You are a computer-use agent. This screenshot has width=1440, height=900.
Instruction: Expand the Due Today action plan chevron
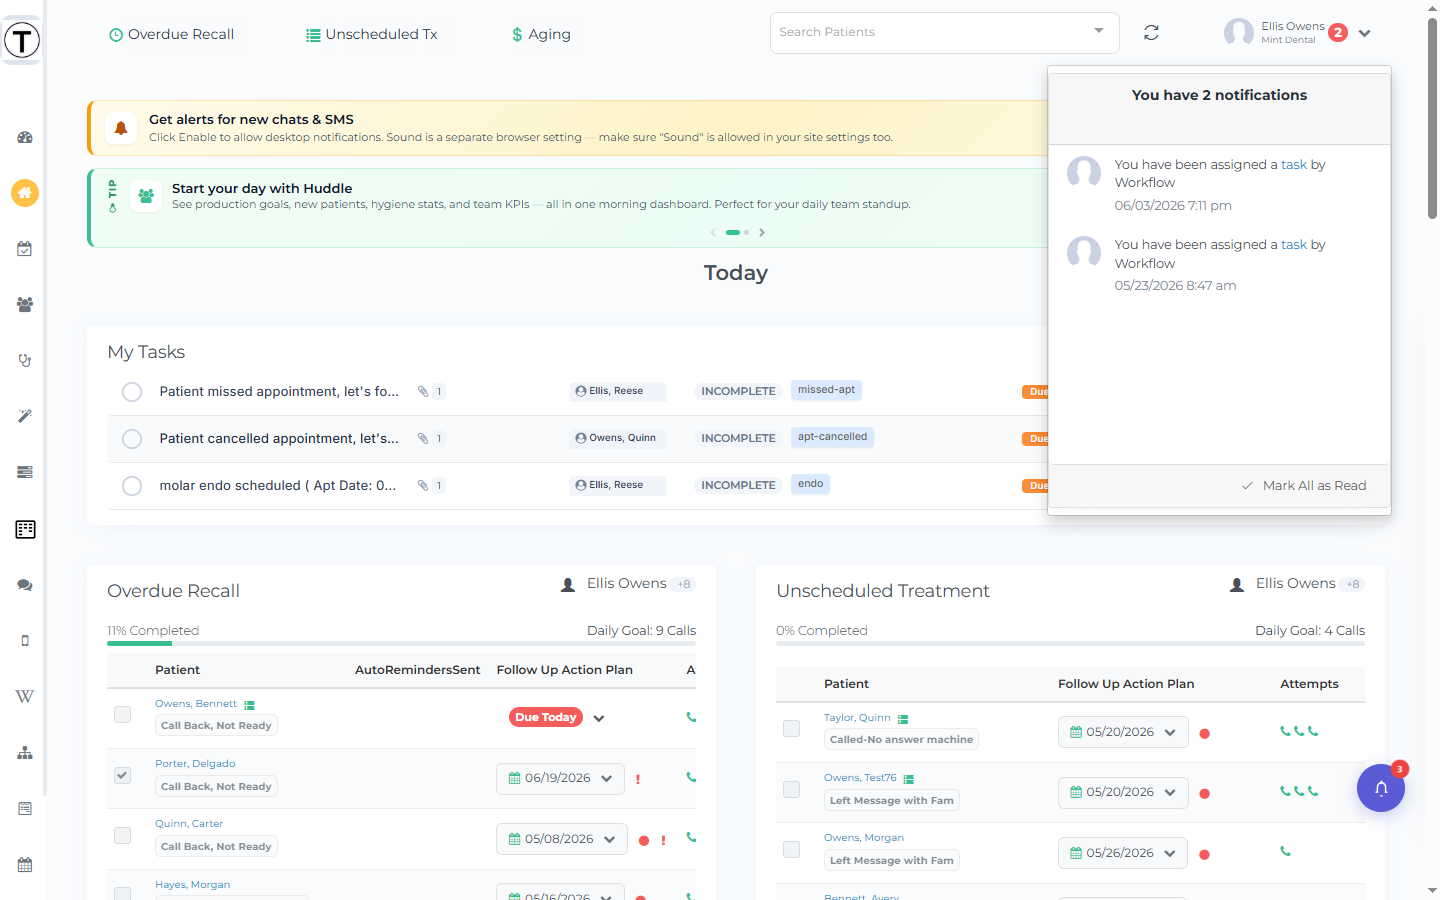599,718
